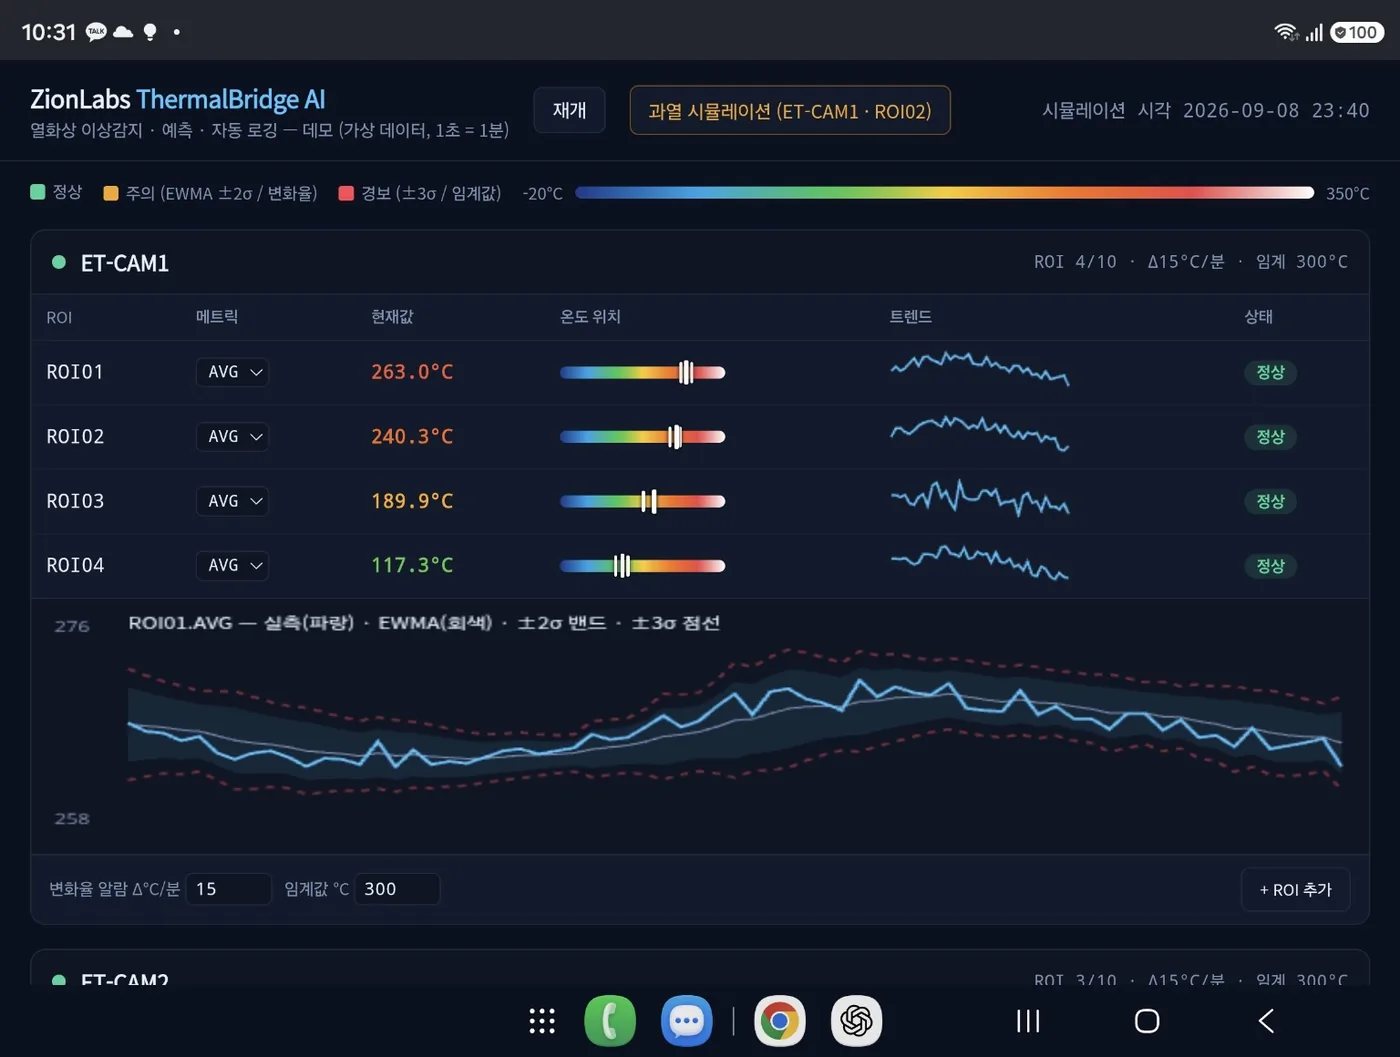Expand the ROI01 metric AVG dropdown

coord(232,372)
